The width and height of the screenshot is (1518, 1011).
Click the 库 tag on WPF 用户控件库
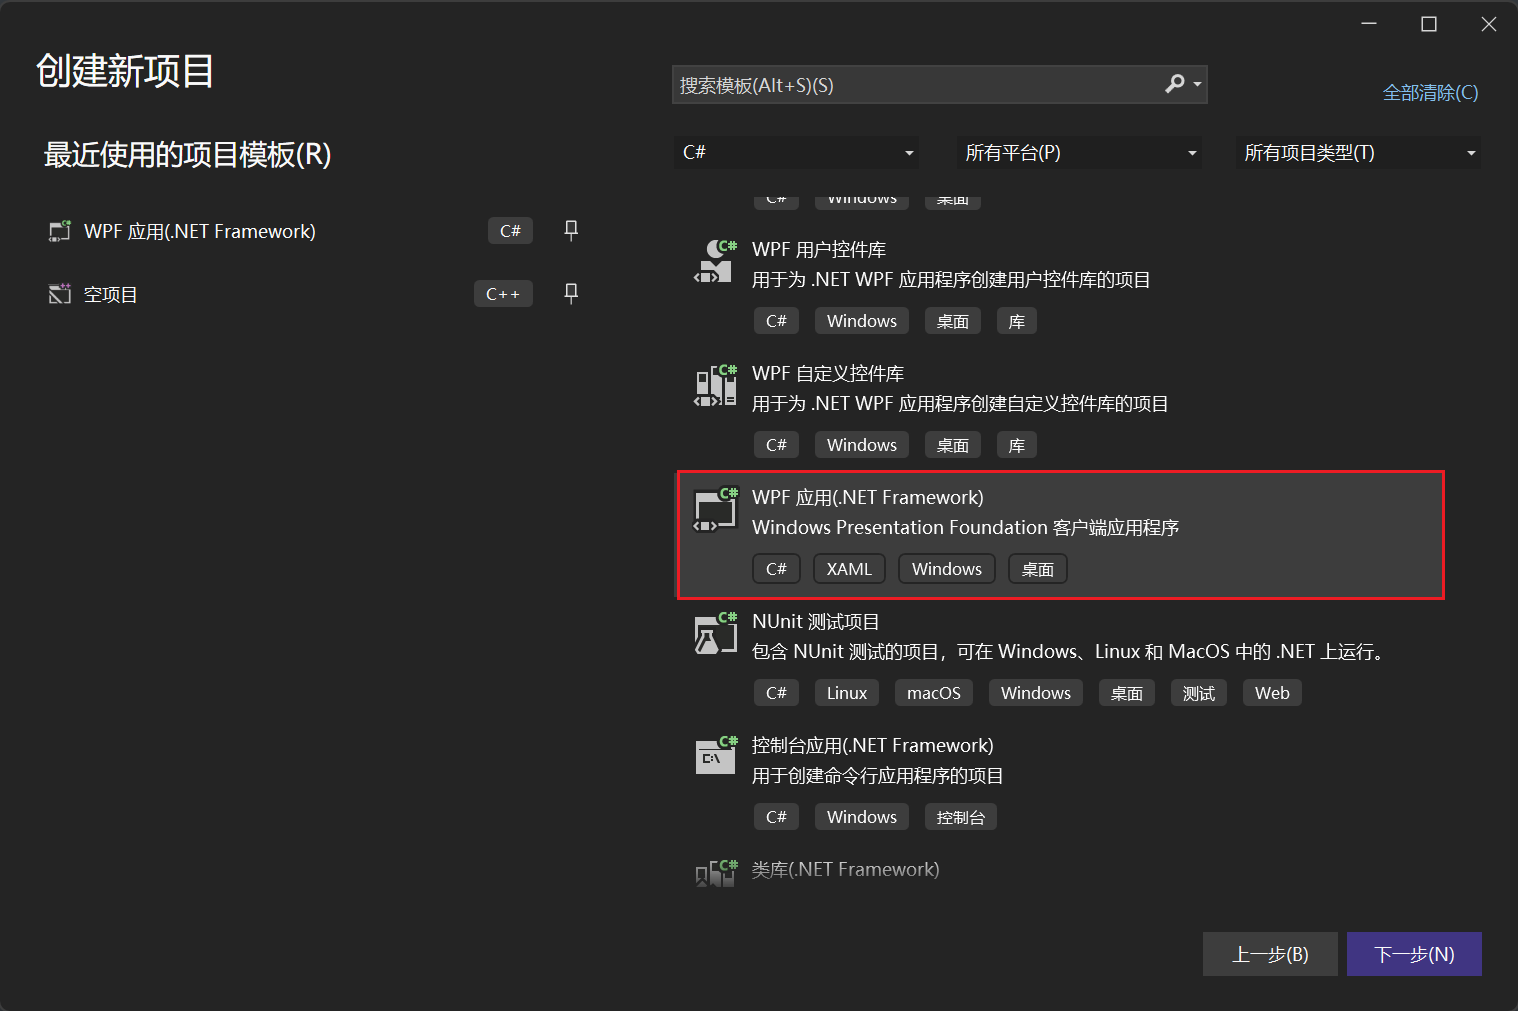tap(1017, 321)
